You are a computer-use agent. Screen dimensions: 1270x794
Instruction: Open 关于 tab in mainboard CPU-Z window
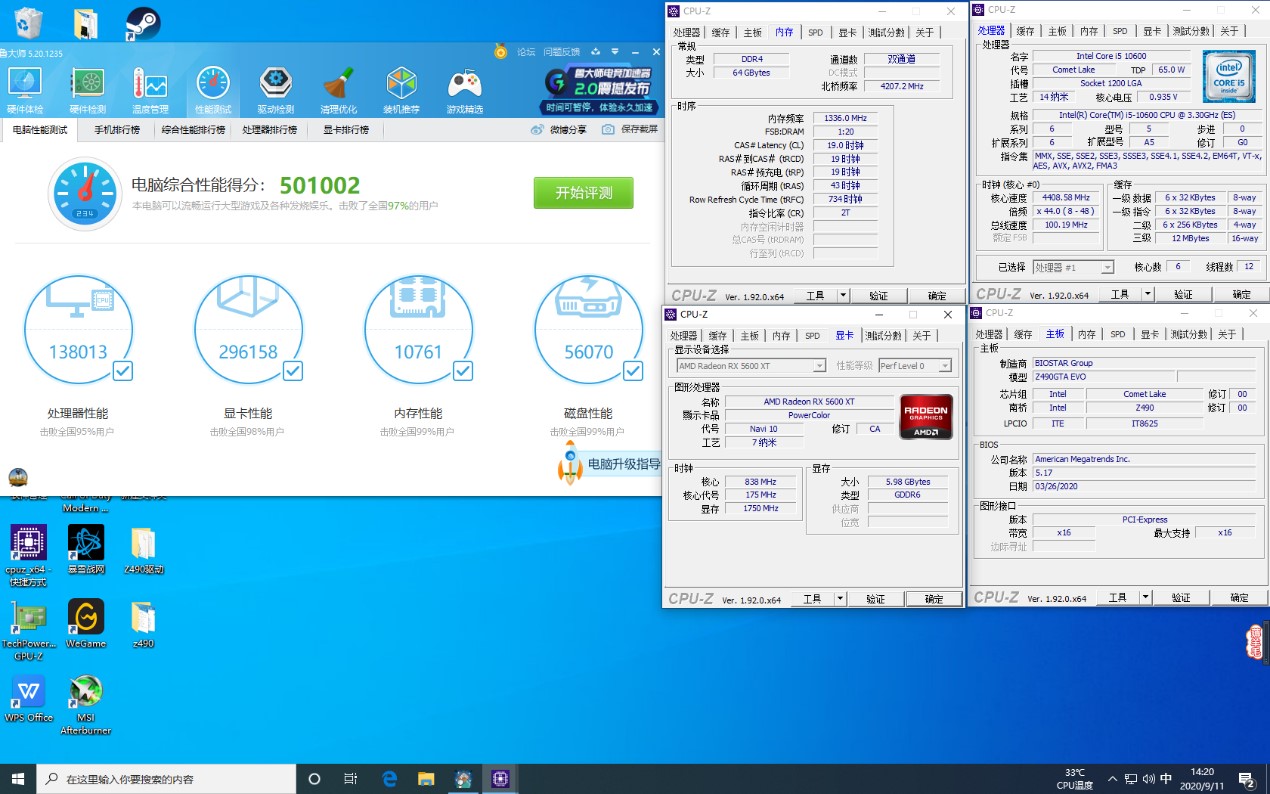tap(1227, 334)
